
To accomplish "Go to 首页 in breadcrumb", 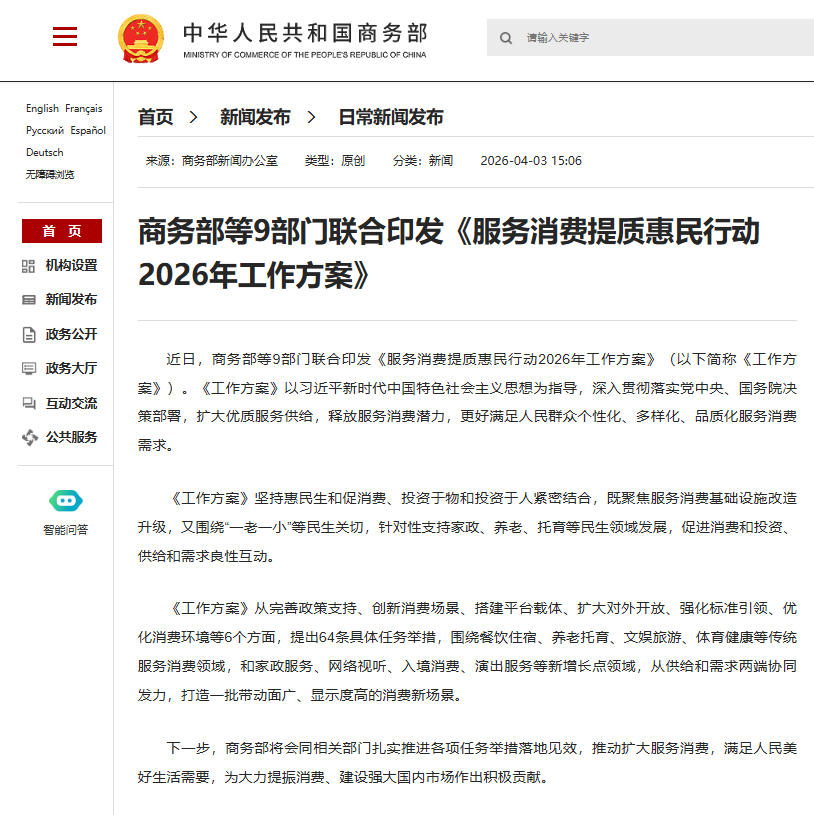I will tap(155, 117).
